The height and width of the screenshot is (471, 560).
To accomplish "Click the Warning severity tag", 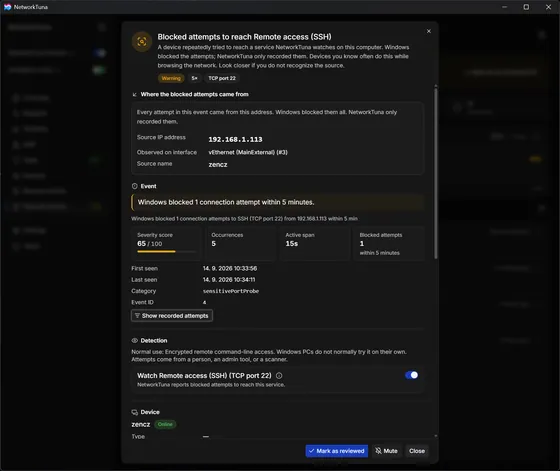I will point(171,78).
